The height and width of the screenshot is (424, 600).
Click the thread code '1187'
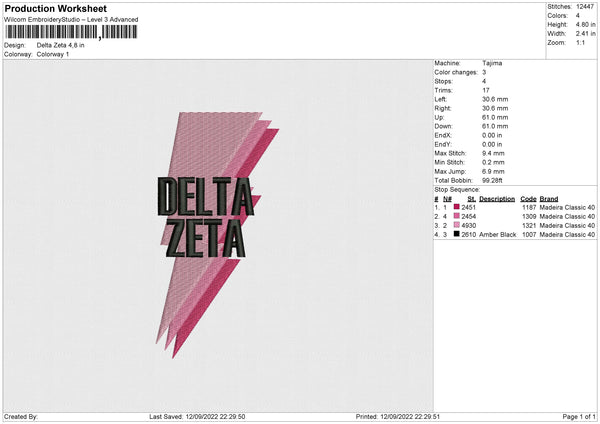click(529, 207)
